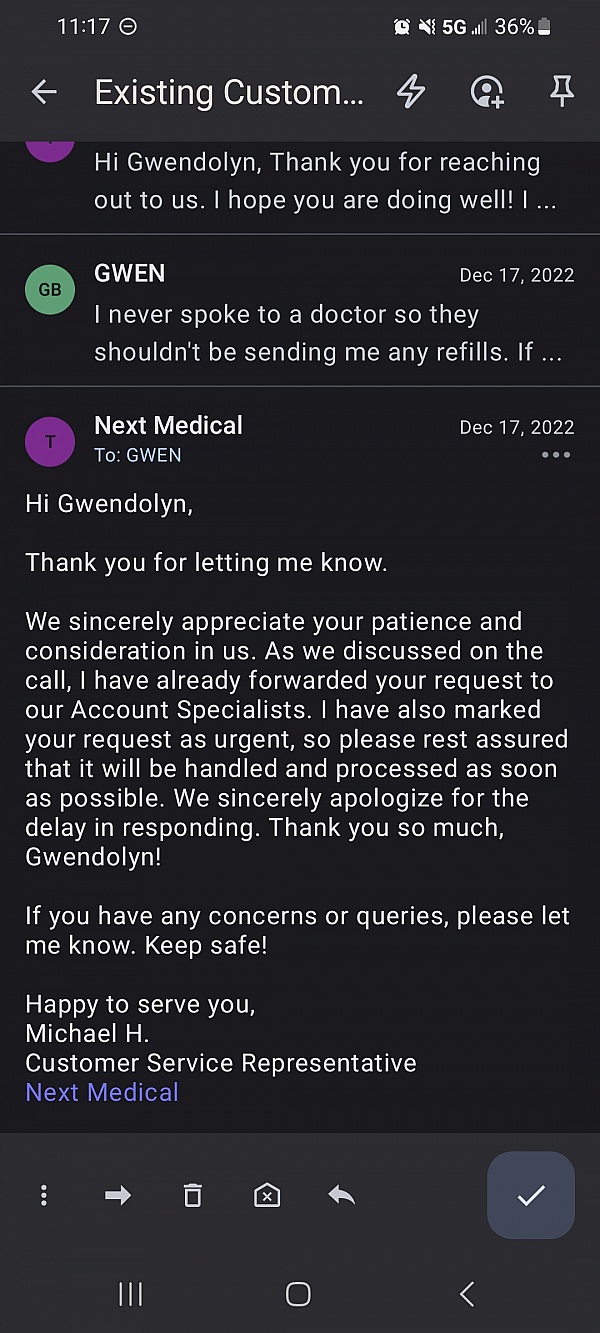Open the add contact icon in header
The height and width of the screenshot is (1333, 600).
click(486, 92)
